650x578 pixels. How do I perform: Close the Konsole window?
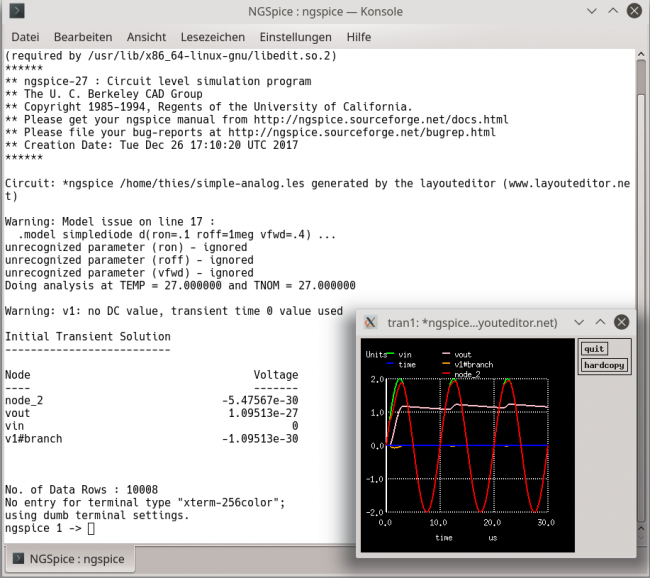click(x=634, y=11)
